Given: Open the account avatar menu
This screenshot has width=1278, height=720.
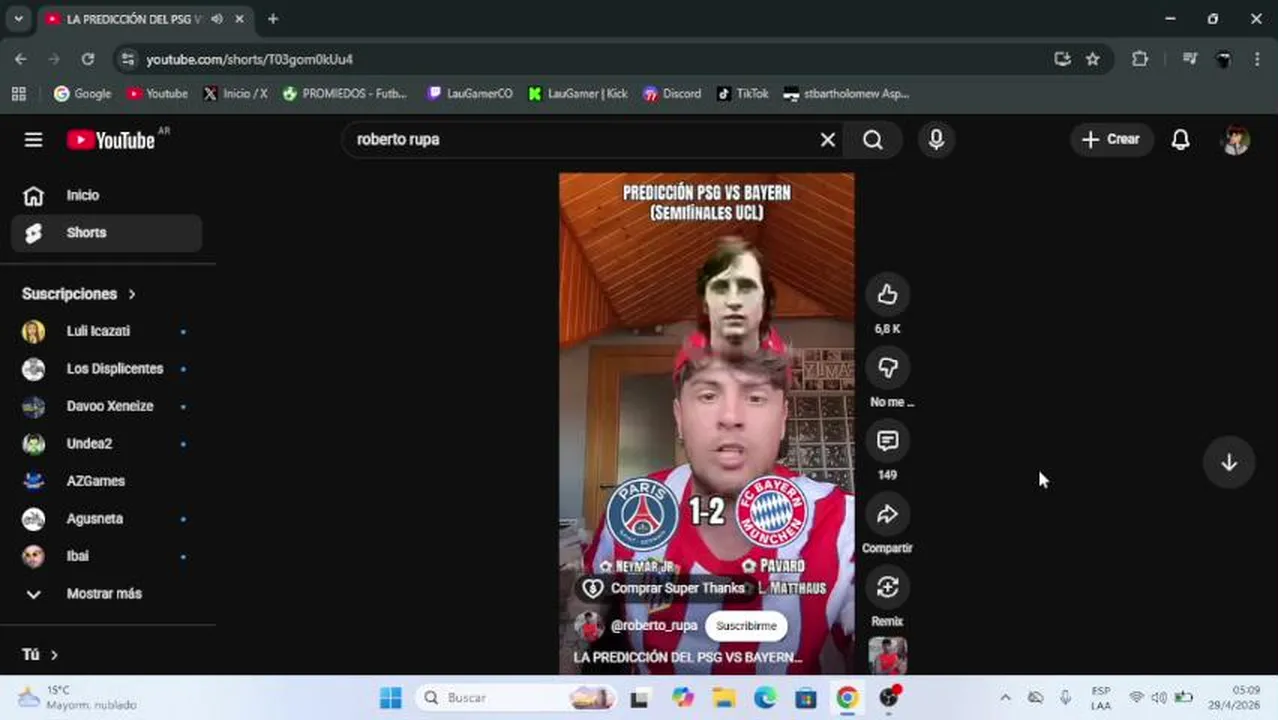Looking at the screenshot, I should point(1236,140).
